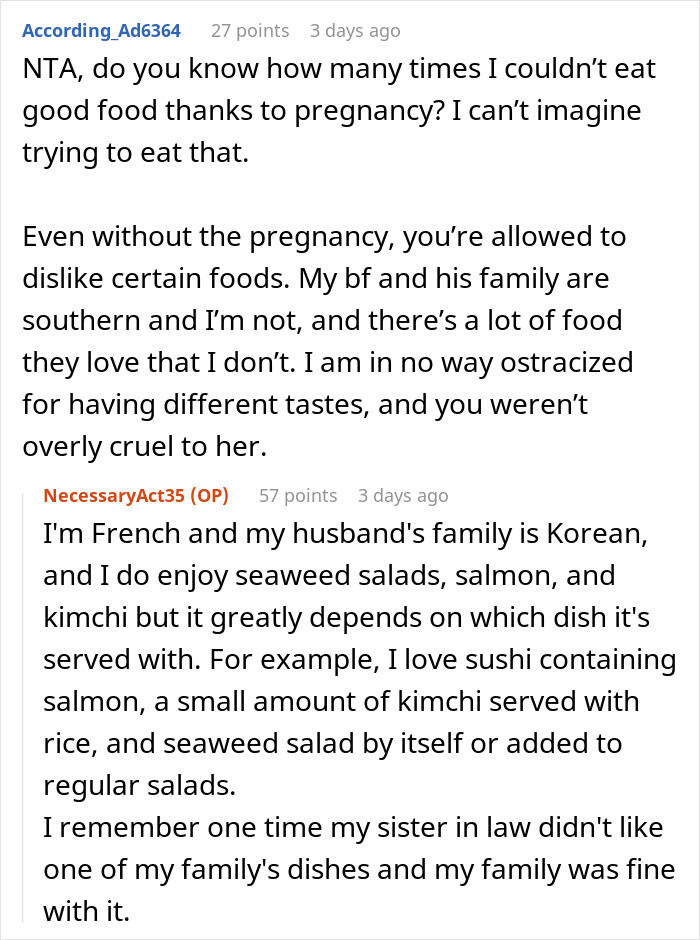Click the '(OP)' tag beside NecessaryAct35
This screenshot has width=700, height=940.
pos(208,495)
